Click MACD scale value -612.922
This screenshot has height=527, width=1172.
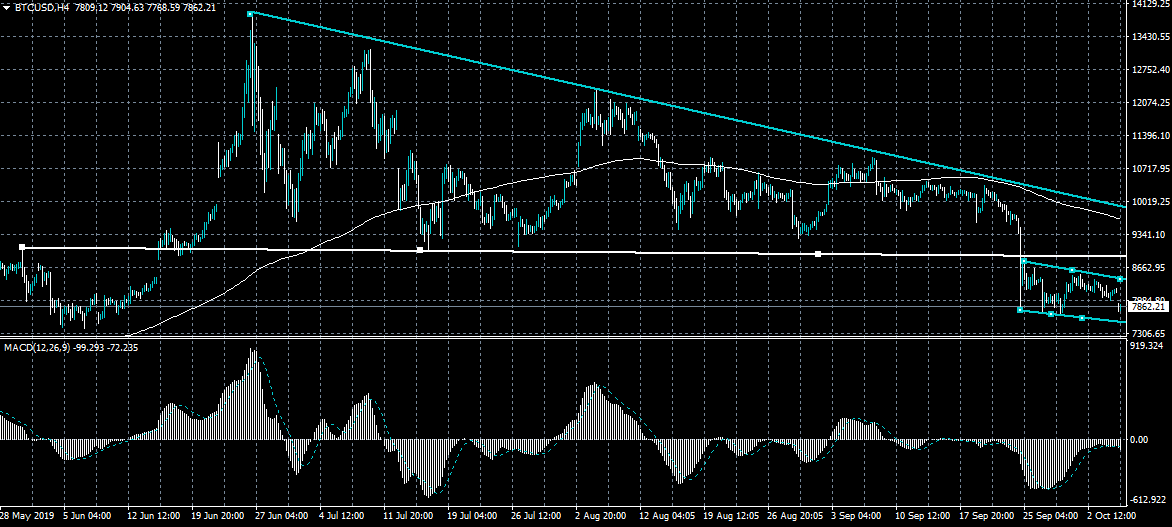[1150, 500]
